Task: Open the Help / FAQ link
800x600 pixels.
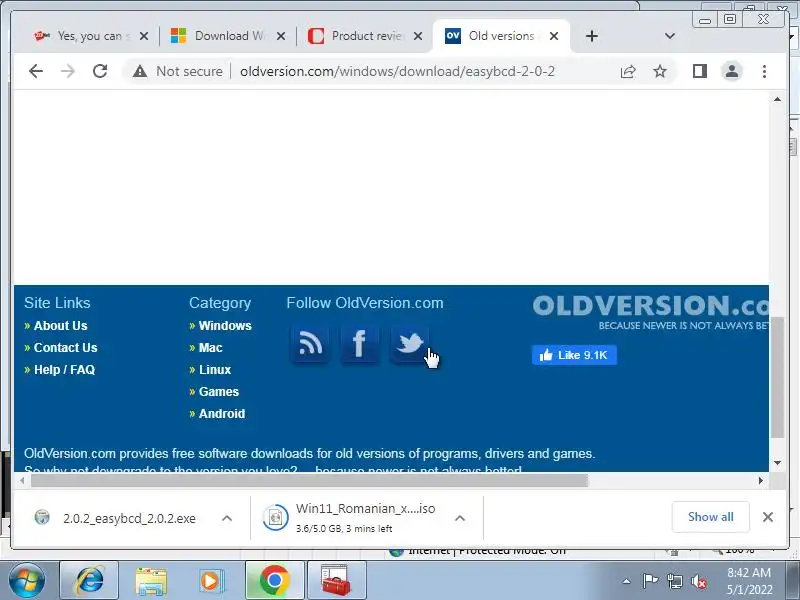Action: coord(64,369)
